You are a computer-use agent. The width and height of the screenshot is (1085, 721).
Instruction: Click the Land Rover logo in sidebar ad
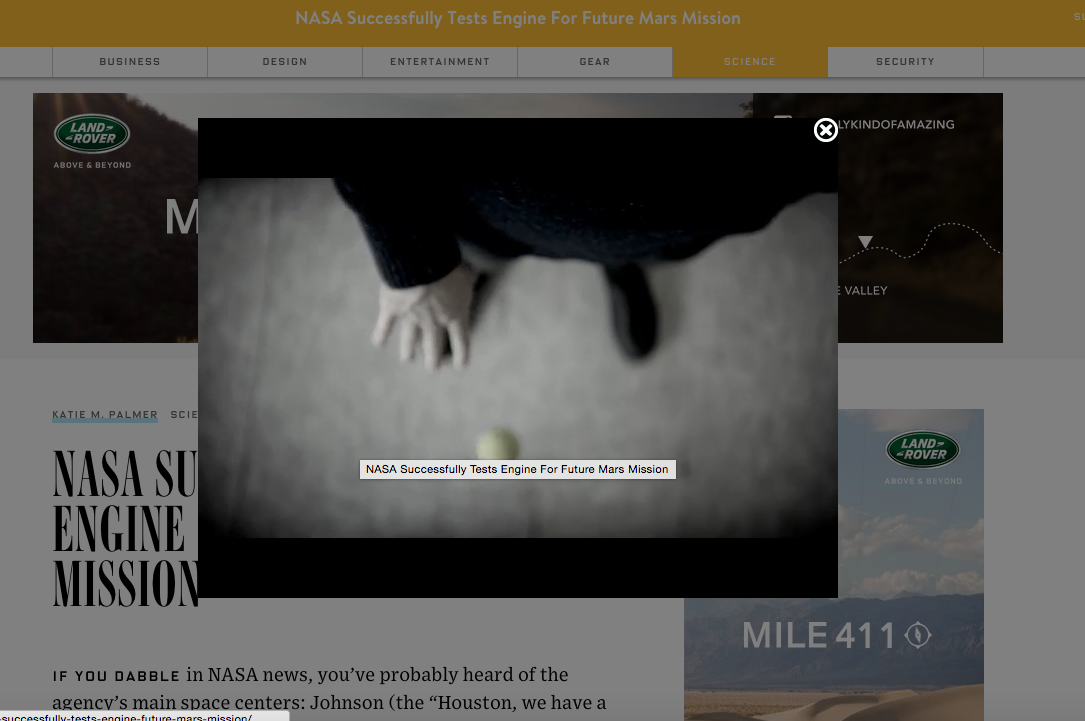tap(922, 449)
